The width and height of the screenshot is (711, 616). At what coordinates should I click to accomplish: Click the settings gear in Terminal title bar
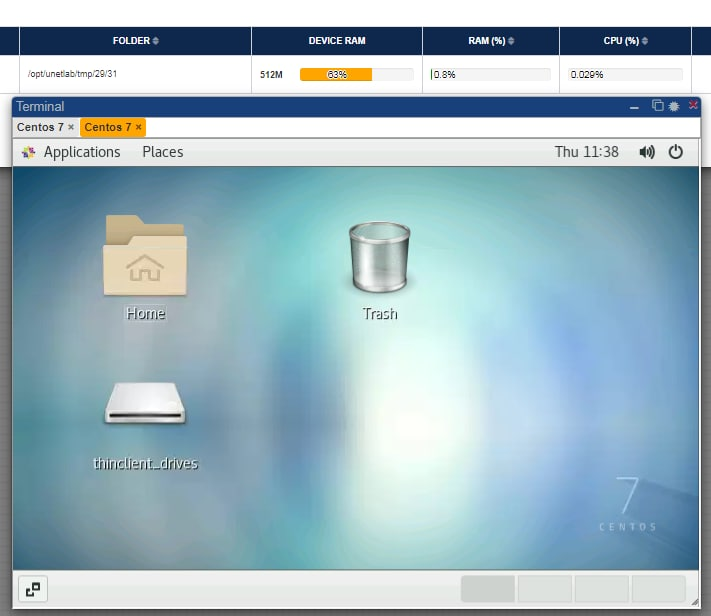tap(674, 106)
